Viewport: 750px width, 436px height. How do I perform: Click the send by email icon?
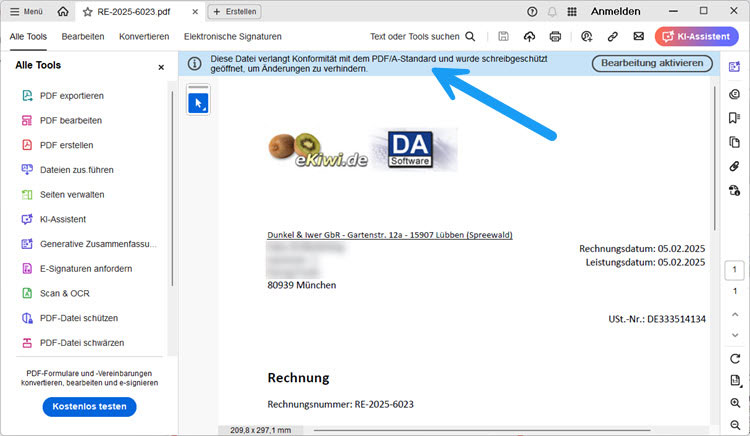pyautogui.click(x=639, y=36)
